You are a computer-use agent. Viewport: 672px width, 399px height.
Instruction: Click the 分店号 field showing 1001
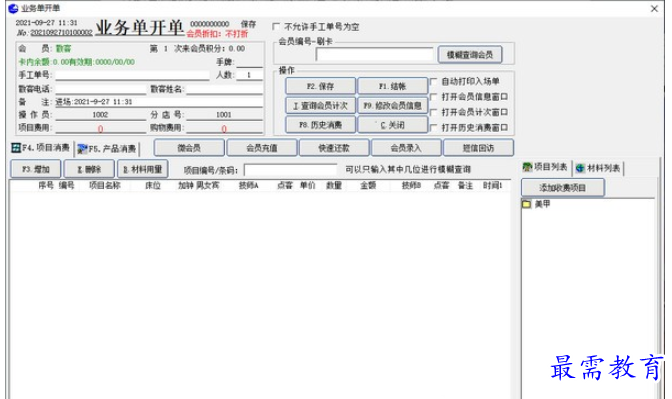225,114
